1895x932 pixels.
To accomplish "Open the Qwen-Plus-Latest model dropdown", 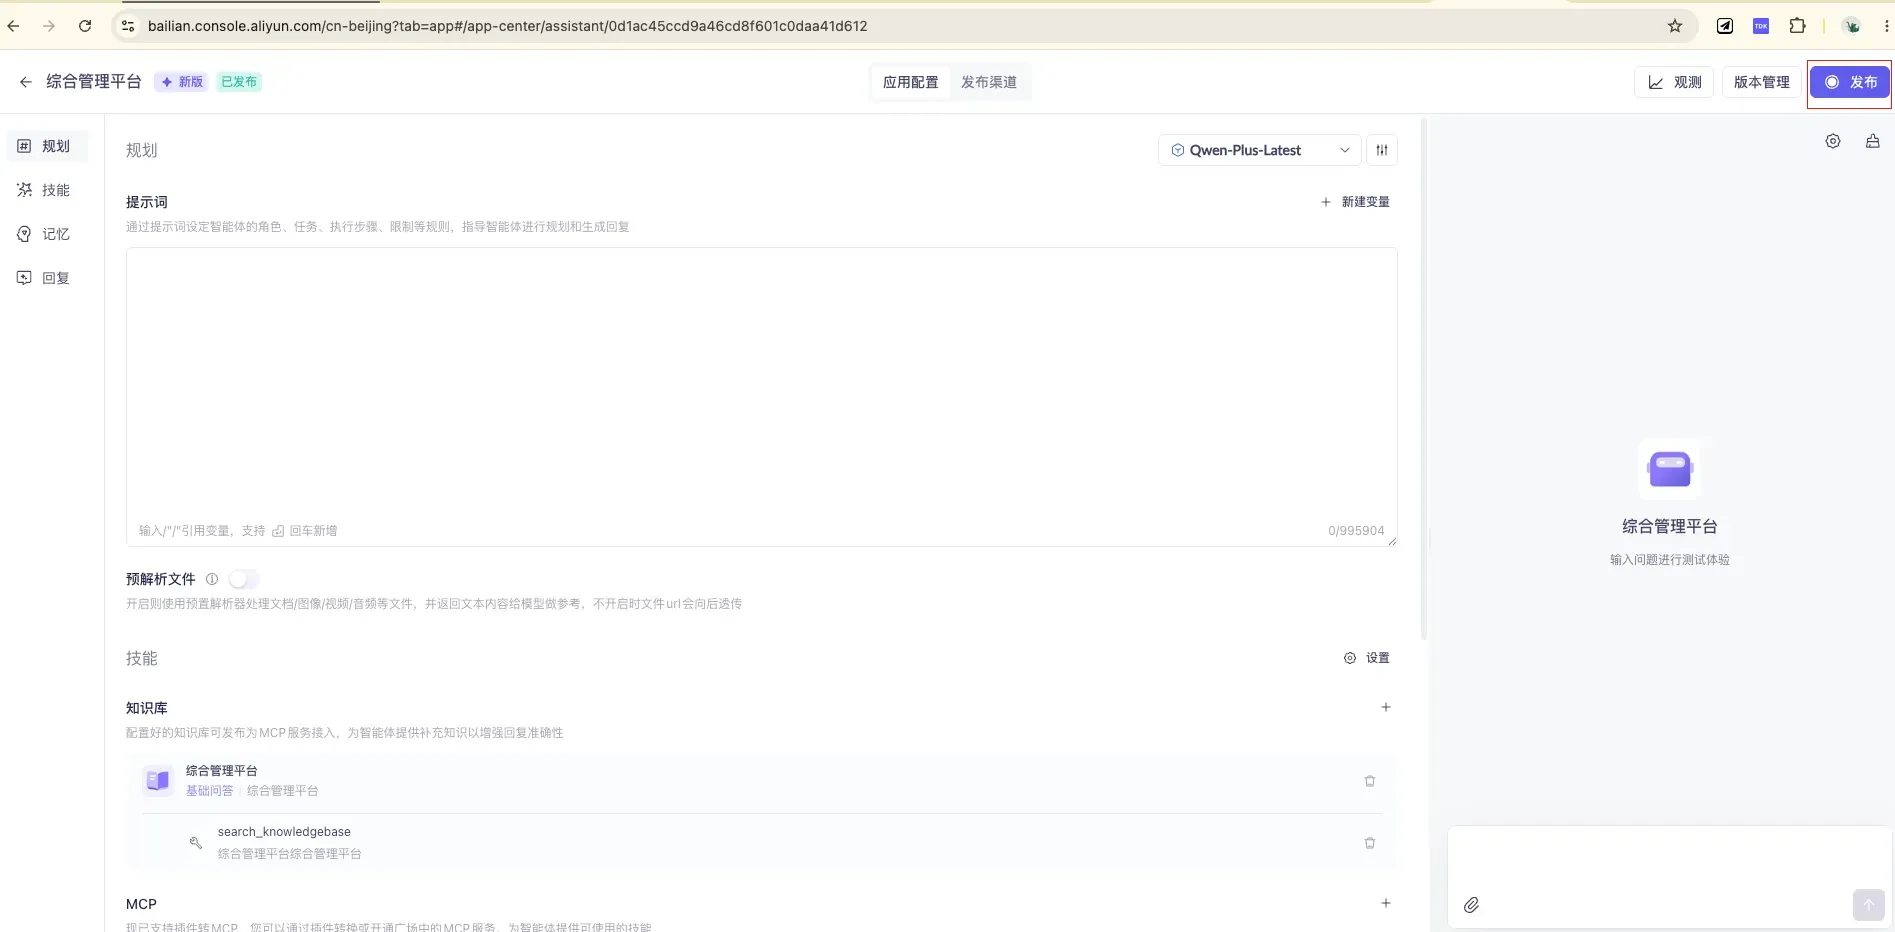I will 1260,150.
